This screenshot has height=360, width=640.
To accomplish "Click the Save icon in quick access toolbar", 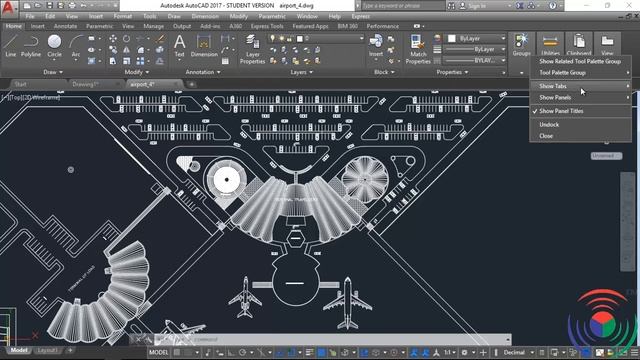I will tap(49, 6).
